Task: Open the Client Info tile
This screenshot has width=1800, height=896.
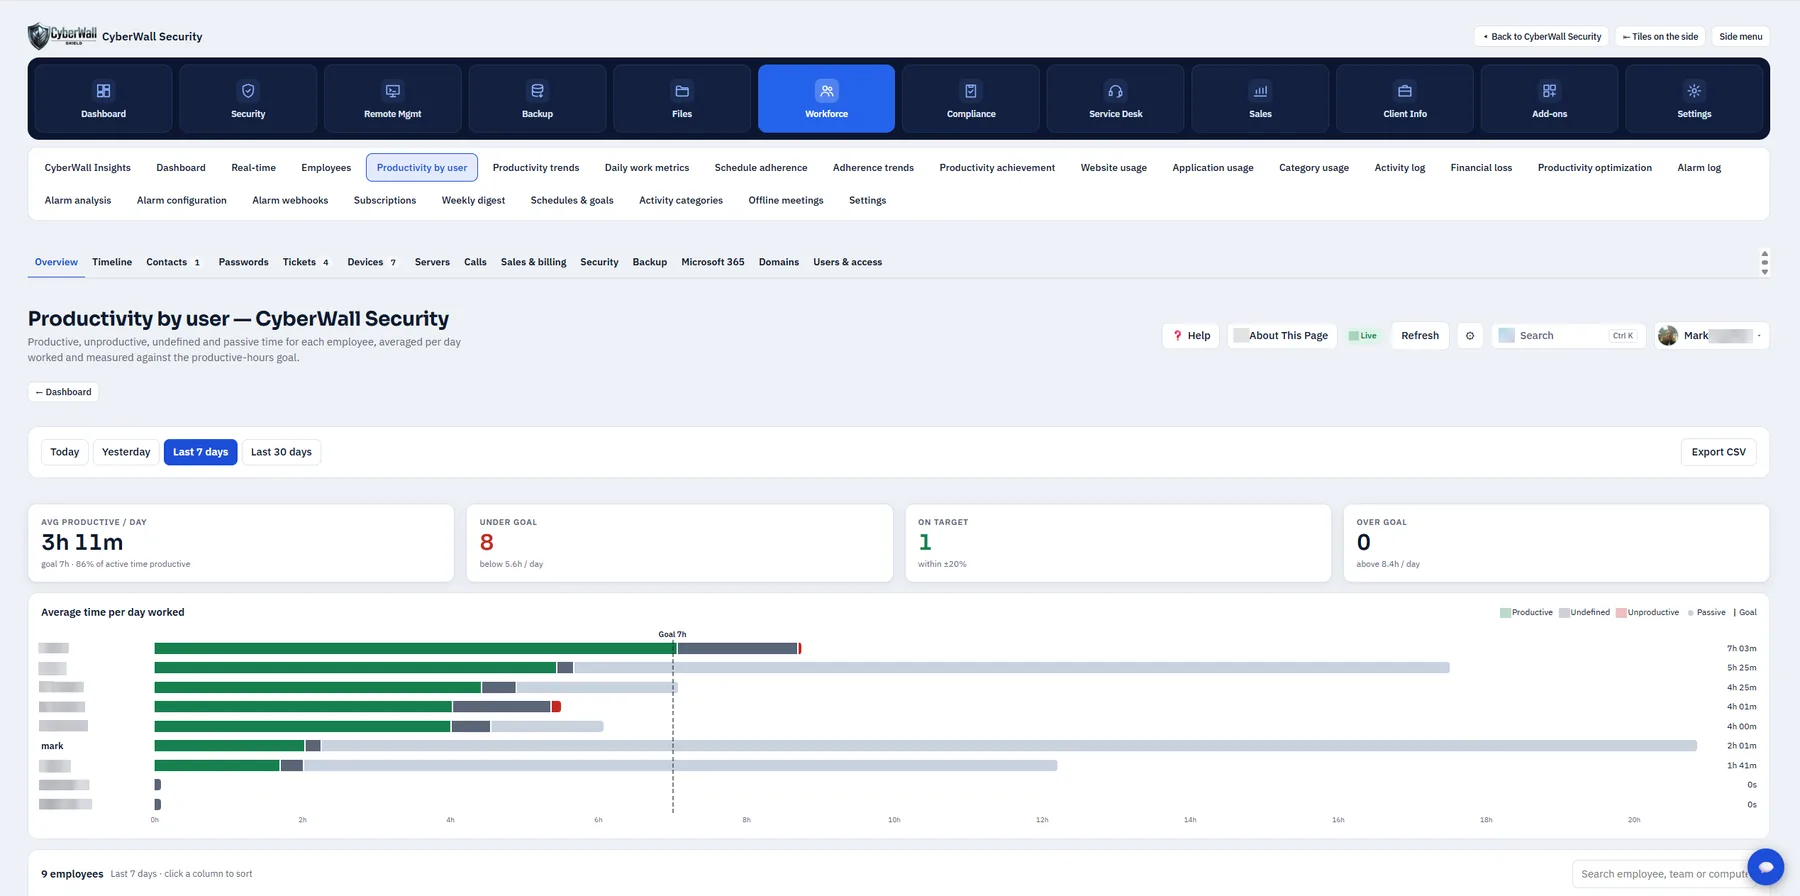Action: coord(1405,98)
